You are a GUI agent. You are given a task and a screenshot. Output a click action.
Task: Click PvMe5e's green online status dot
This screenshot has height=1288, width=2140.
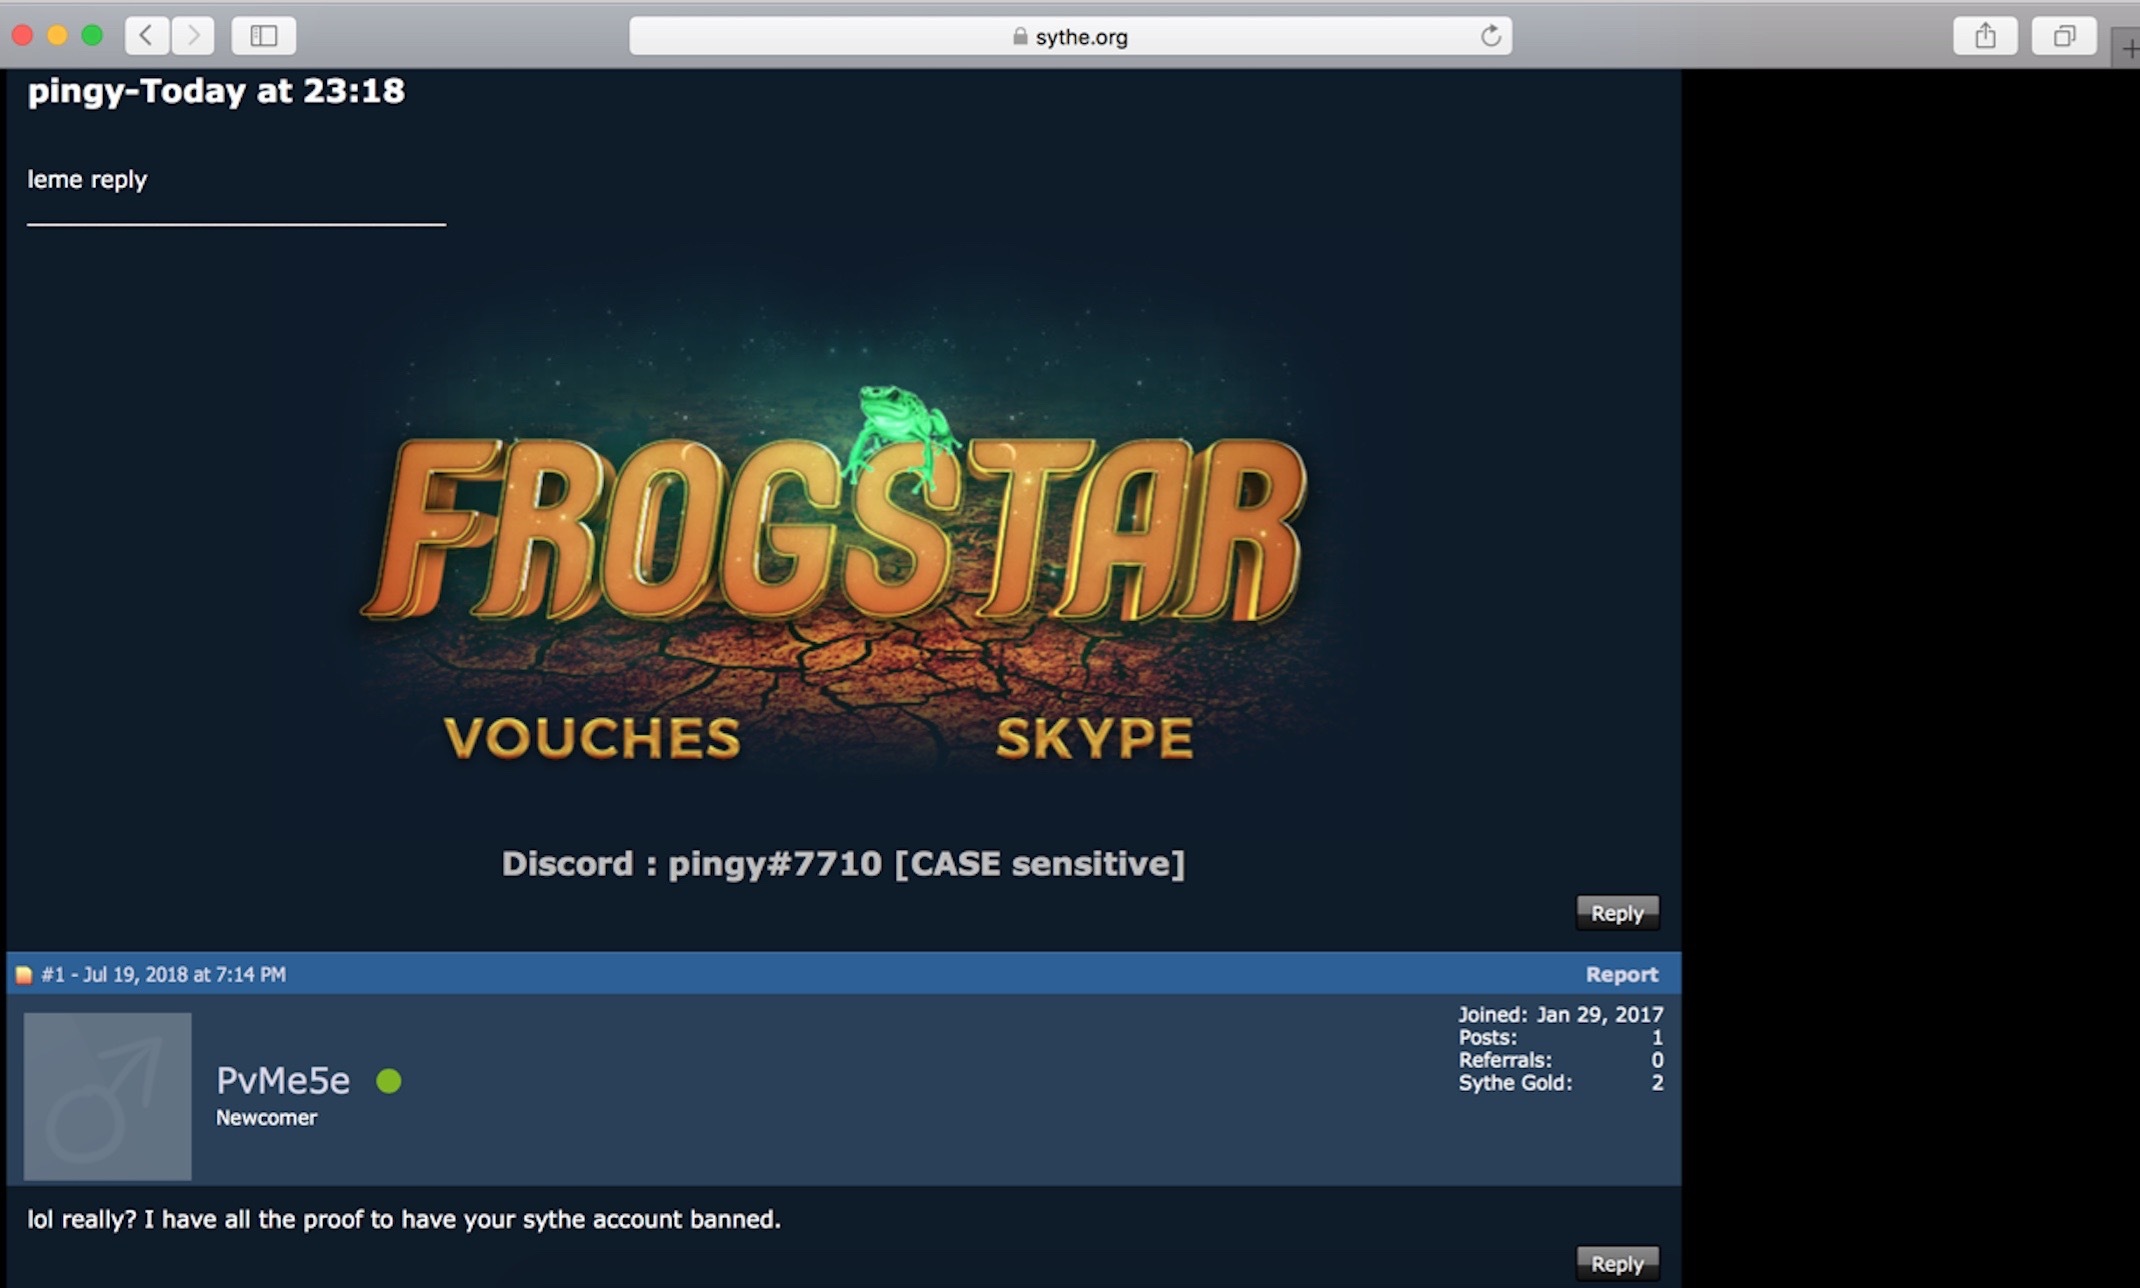[389, 1081]
